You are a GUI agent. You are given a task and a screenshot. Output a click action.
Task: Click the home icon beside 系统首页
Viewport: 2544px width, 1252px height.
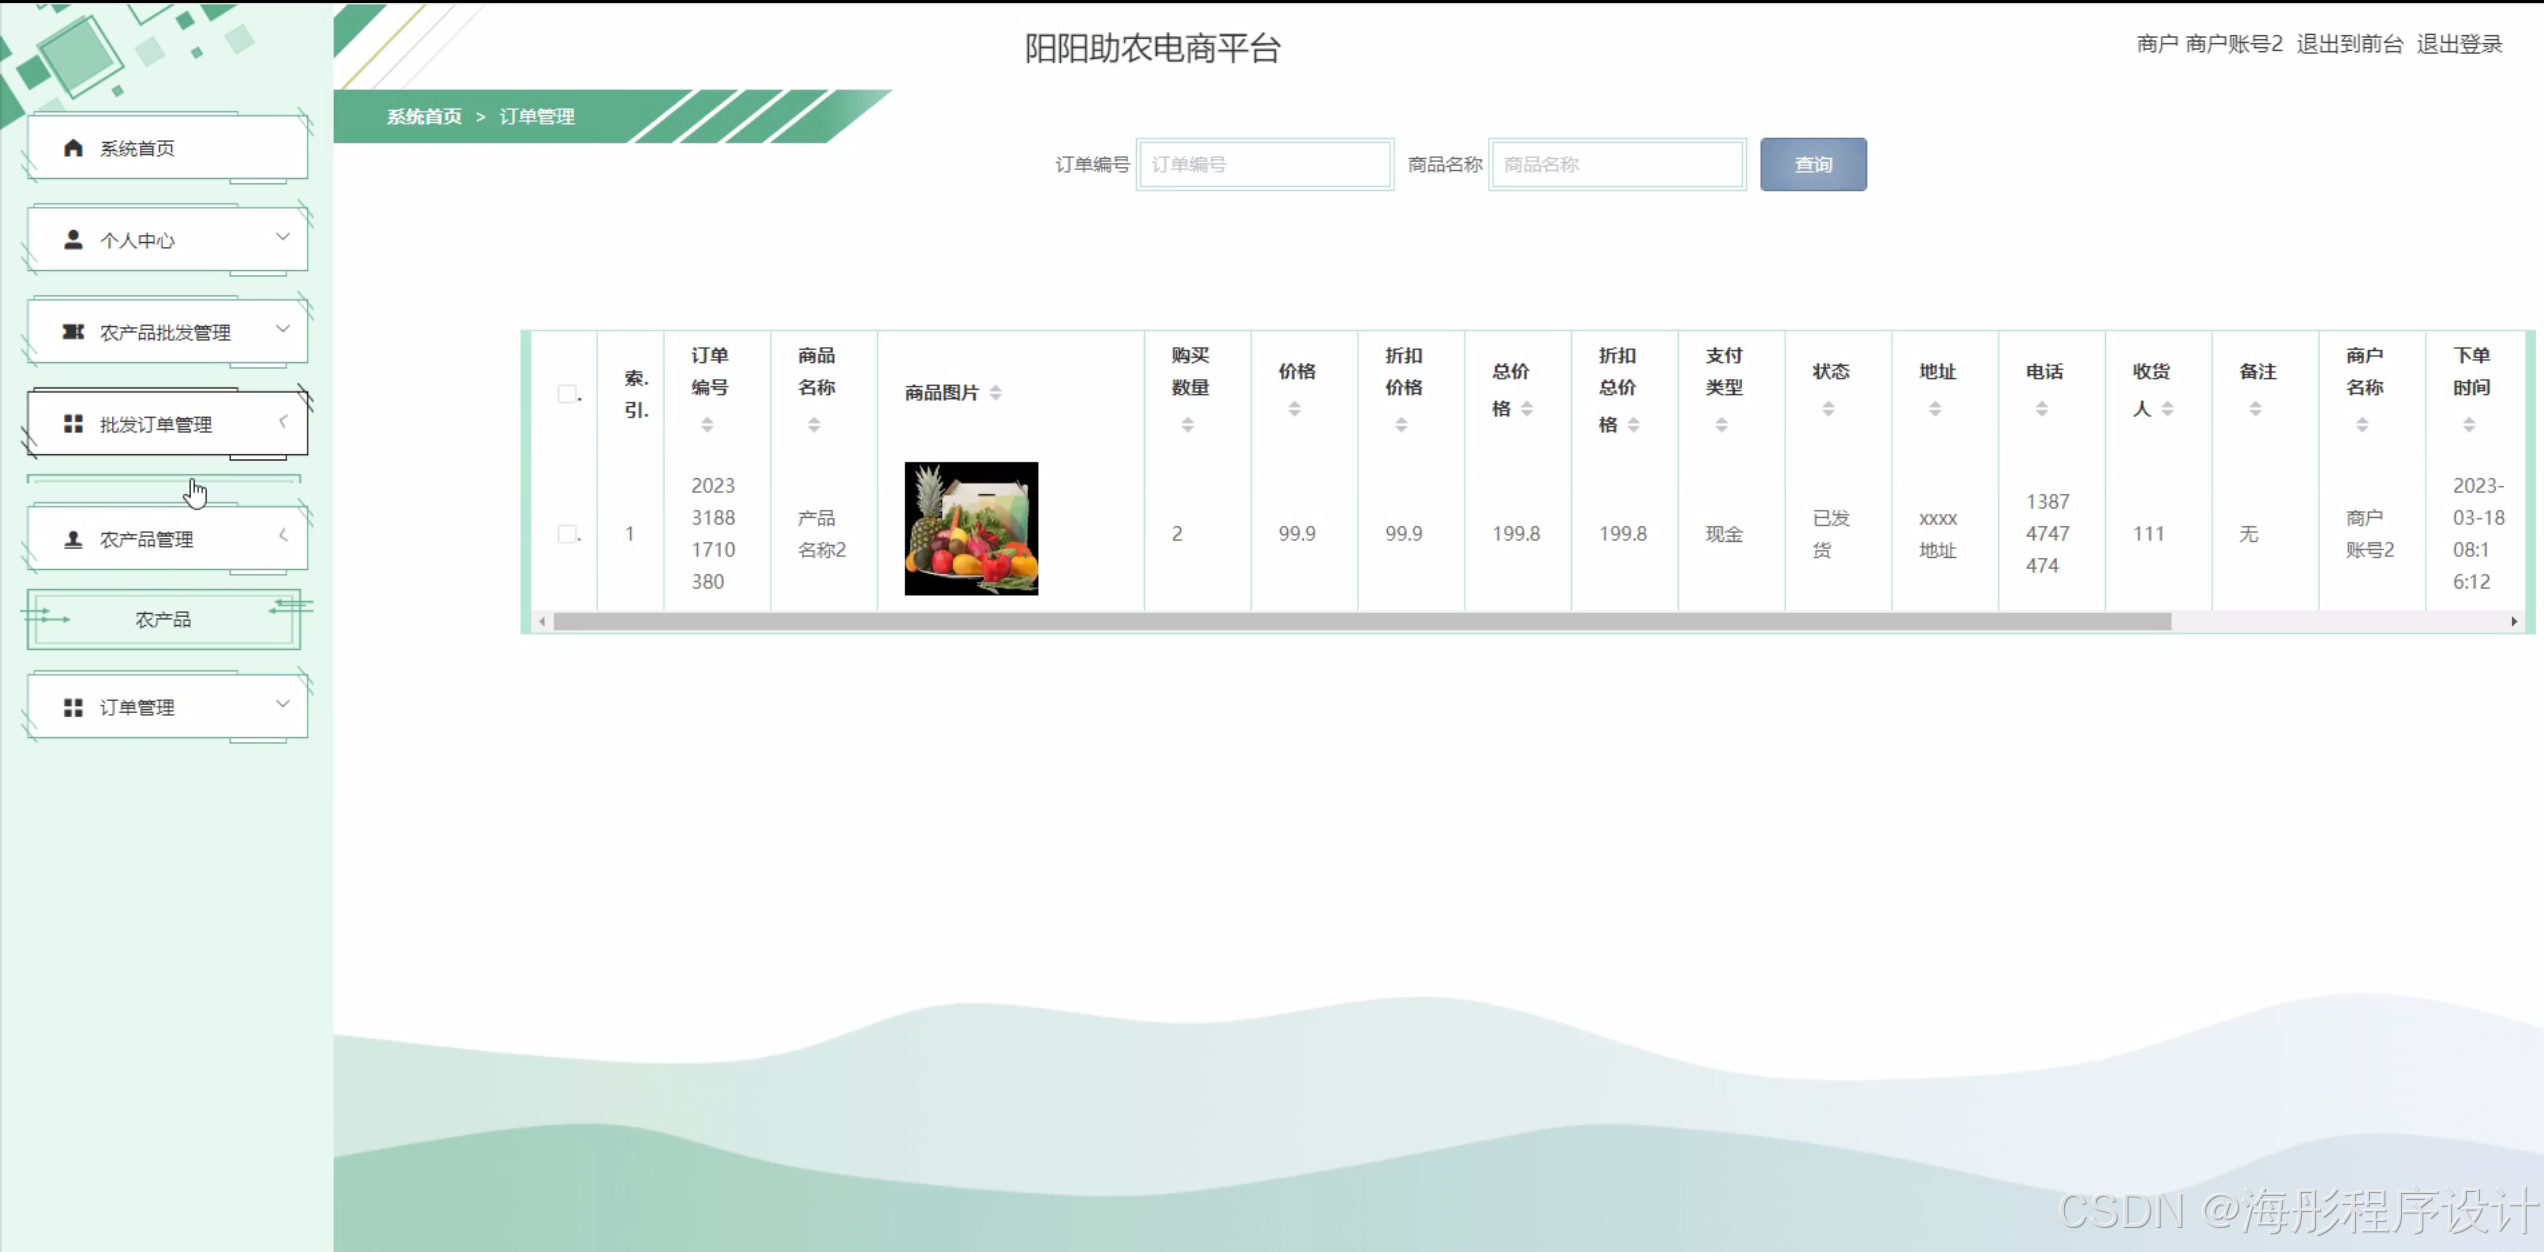coord(73,148)
